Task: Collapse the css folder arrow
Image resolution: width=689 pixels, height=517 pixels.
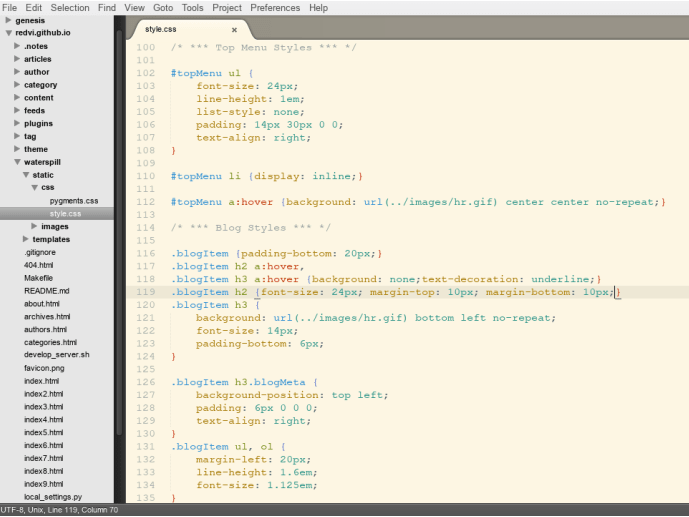Action: tap(34, 188)
